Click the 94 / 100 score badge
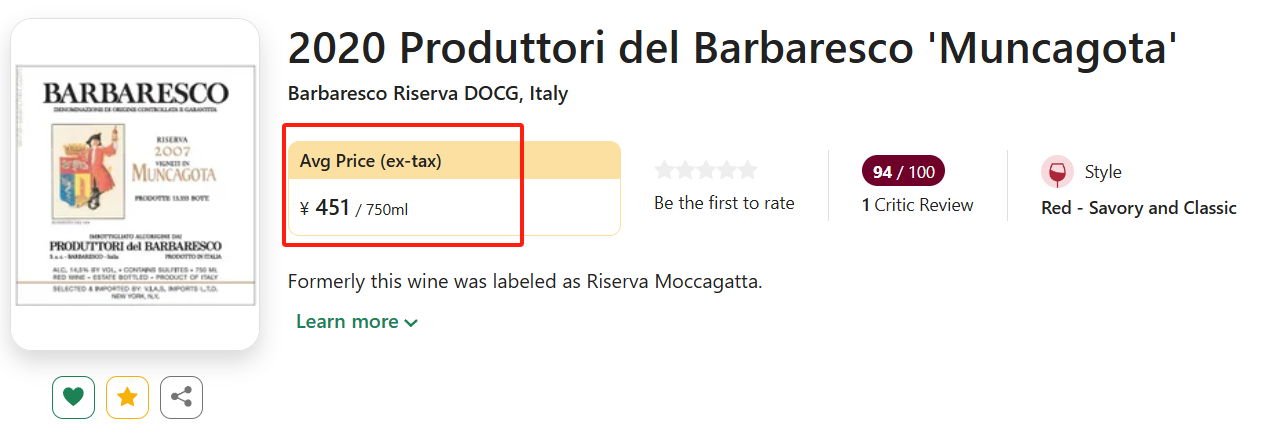 pos(903,172)
